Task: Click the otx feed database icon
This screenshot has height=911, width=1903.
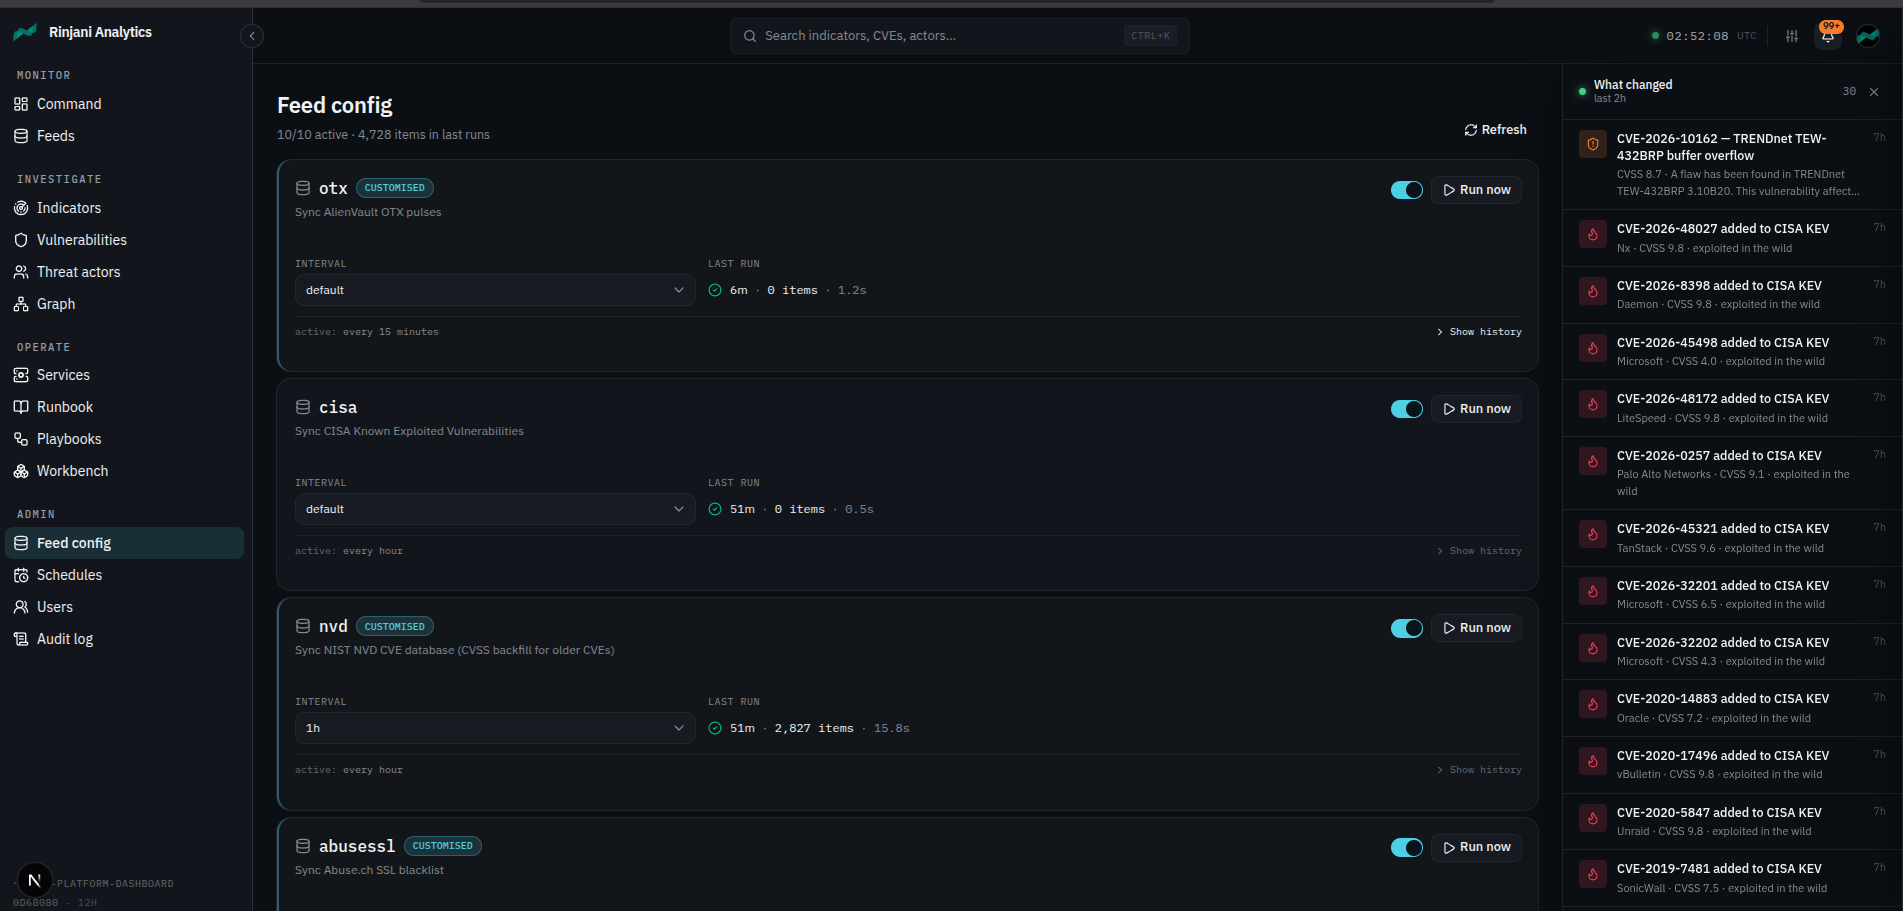Action: point(303,188)
